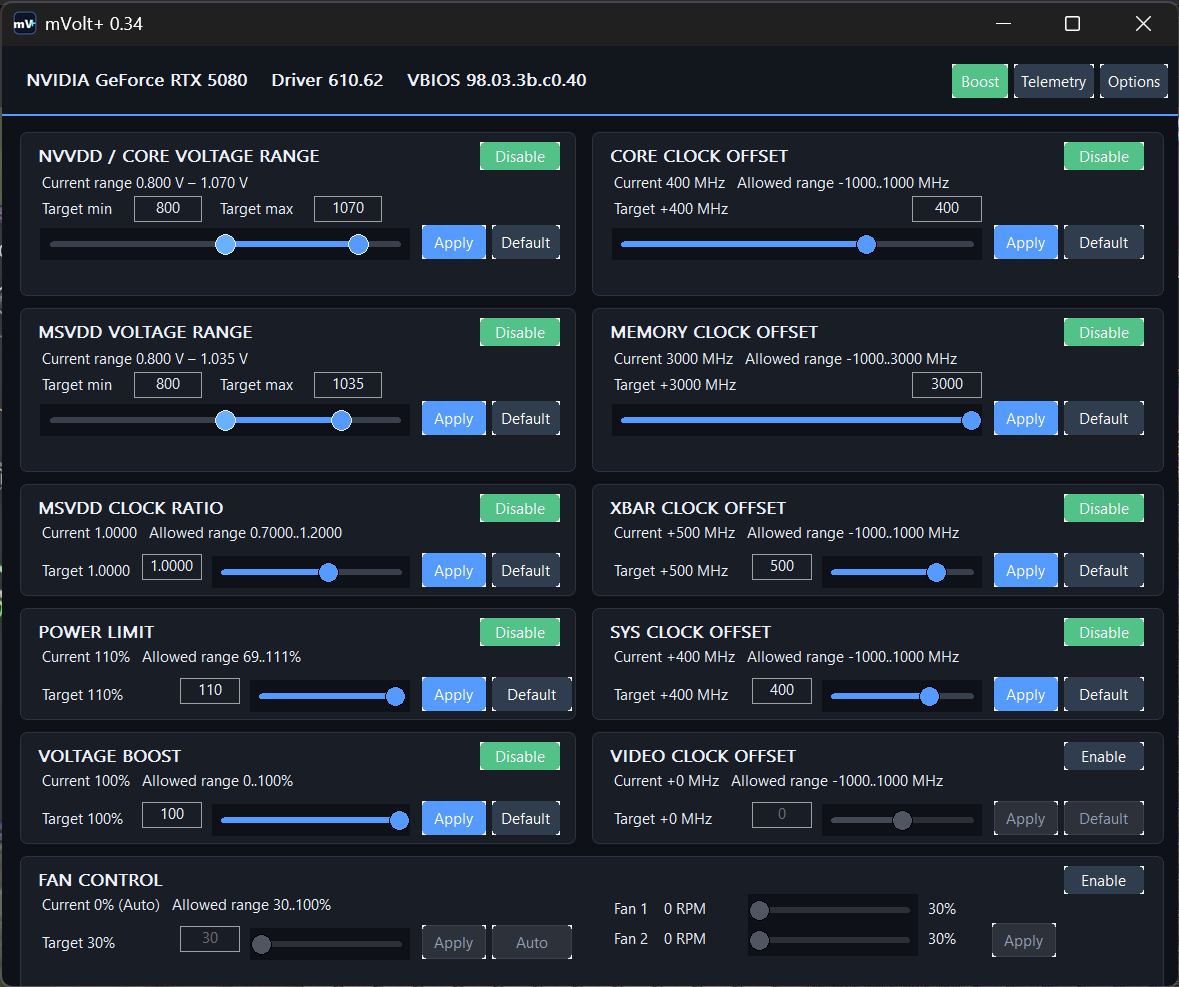1179x987 pixels.
Task: Disable the MSVDD voltage range section
Action: coord(520,332)
